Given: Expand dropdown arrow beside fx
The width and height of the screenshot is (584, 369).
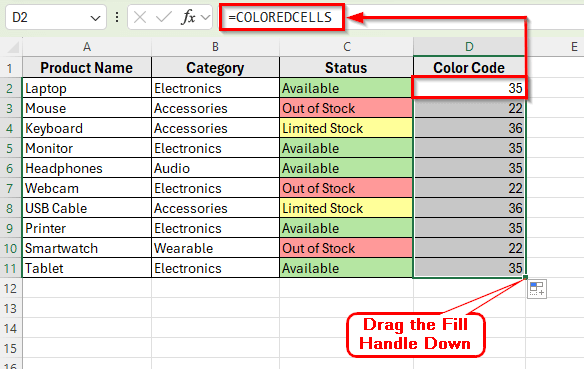Looking at the screenshot, I should [205, 17].
